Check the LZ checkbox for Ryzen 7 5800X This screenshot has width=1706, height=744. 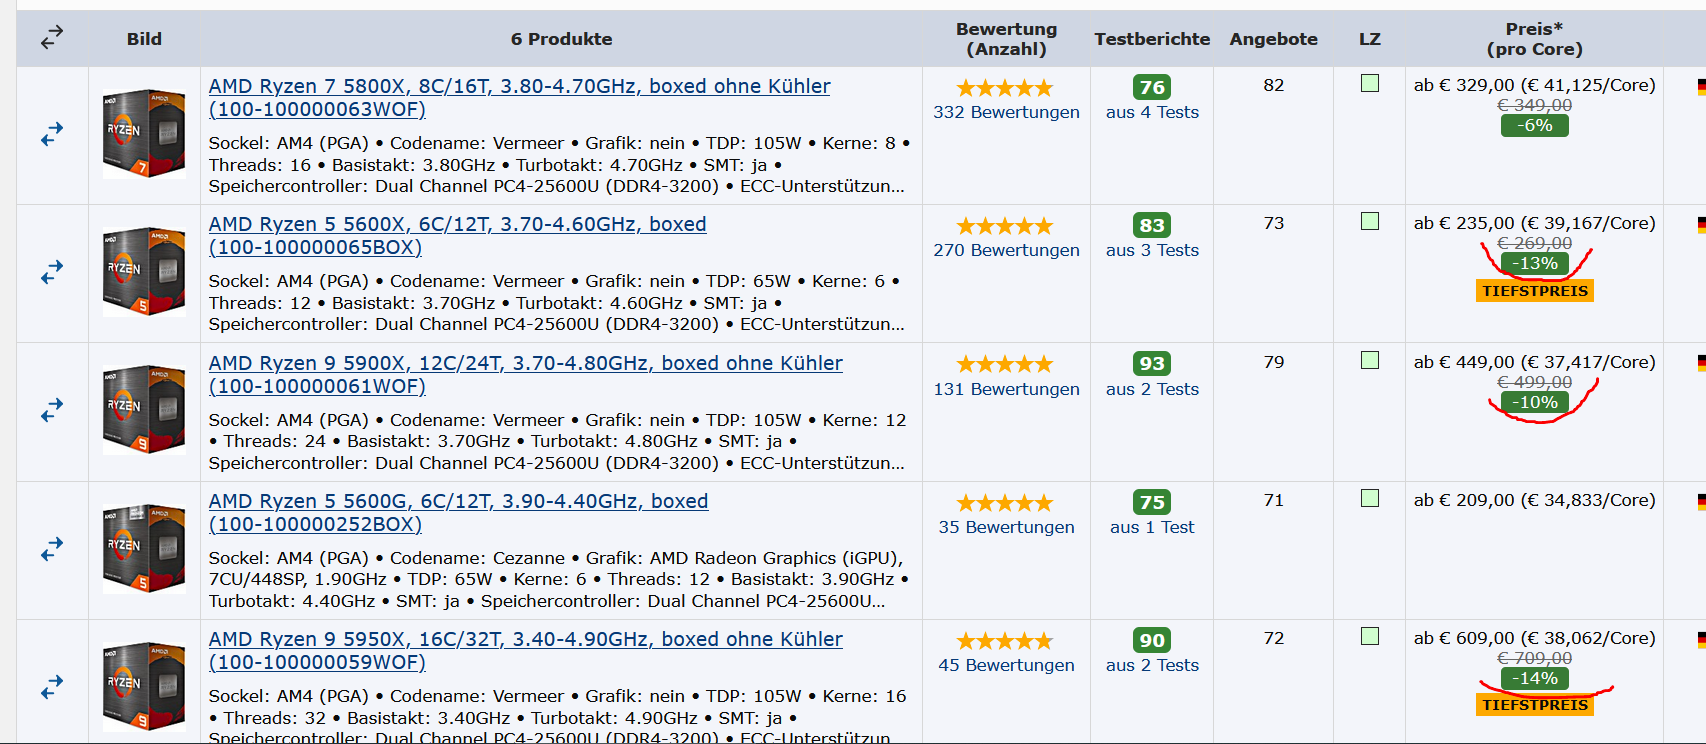[x=1370, y=83]
